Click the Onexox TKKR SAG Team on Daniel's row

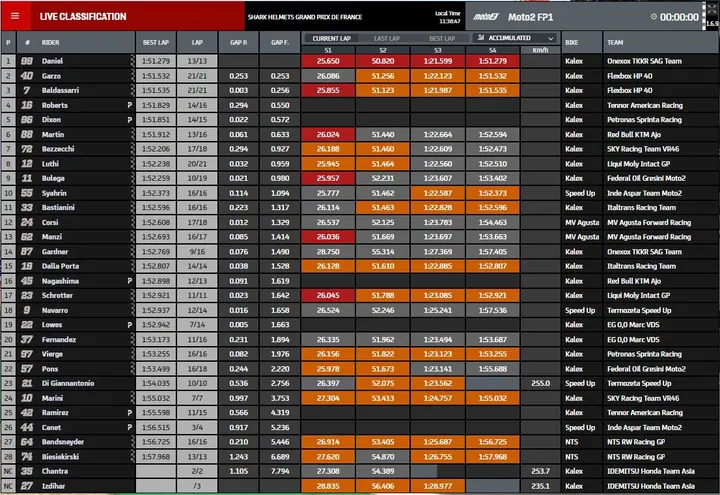click(x=644, y=61)
